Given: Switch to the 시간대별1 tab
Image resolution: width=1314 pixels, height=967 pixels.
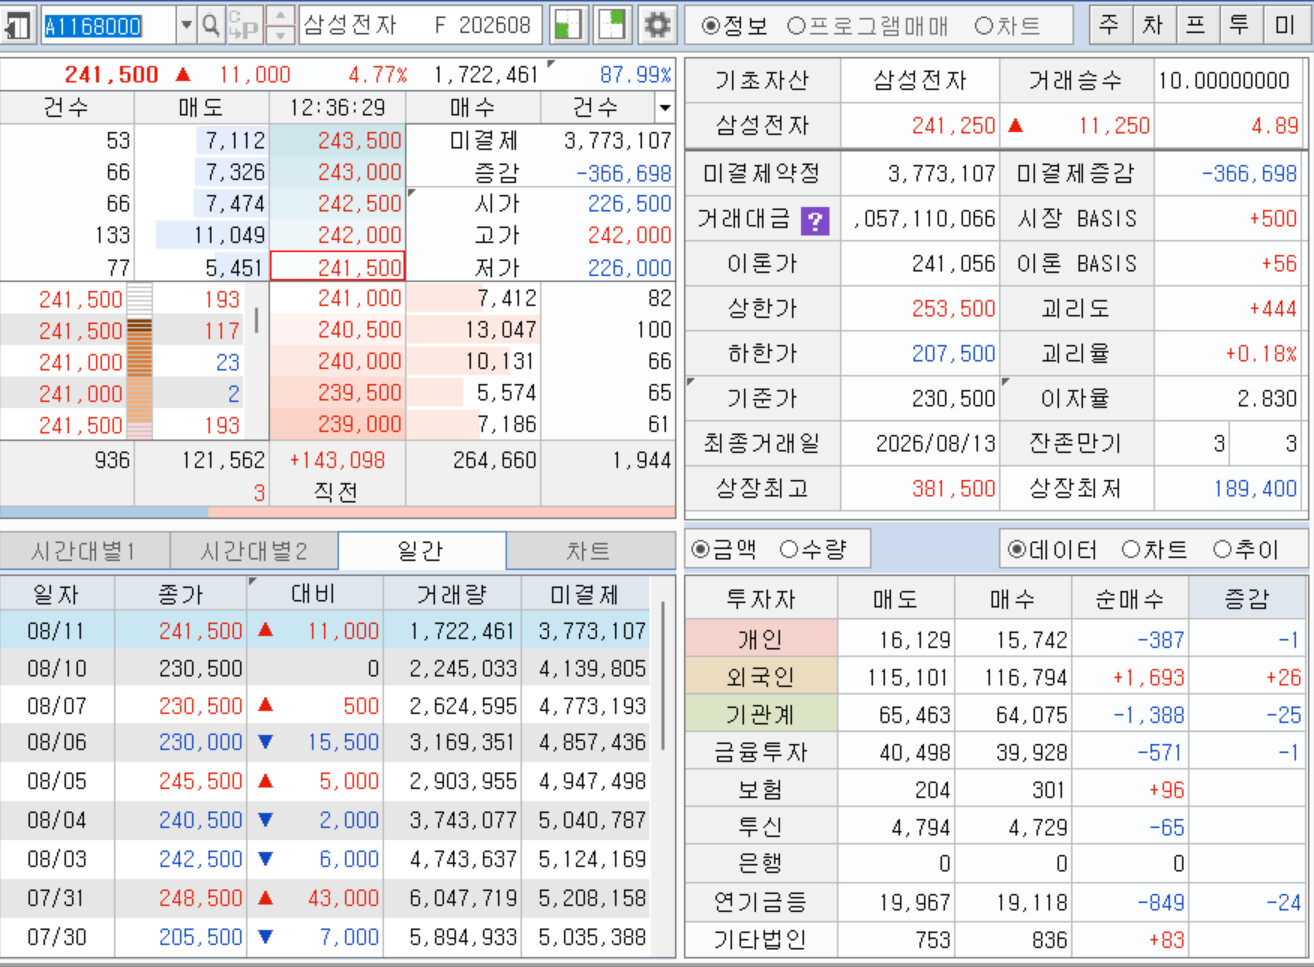Looking at the screenshot, I should pyautogui.click(x=85, y=551).
